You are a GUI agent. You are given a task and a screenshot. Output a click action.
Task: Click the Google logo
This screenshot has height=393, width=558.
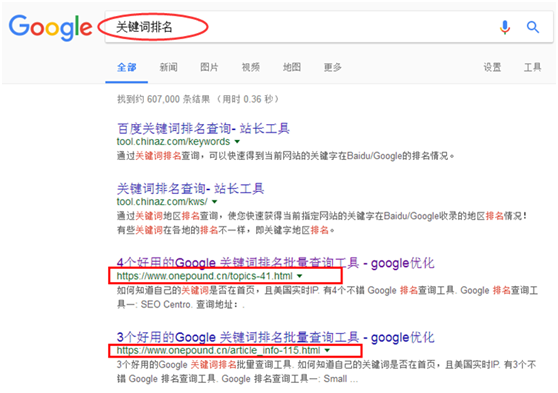pos(50,27)
